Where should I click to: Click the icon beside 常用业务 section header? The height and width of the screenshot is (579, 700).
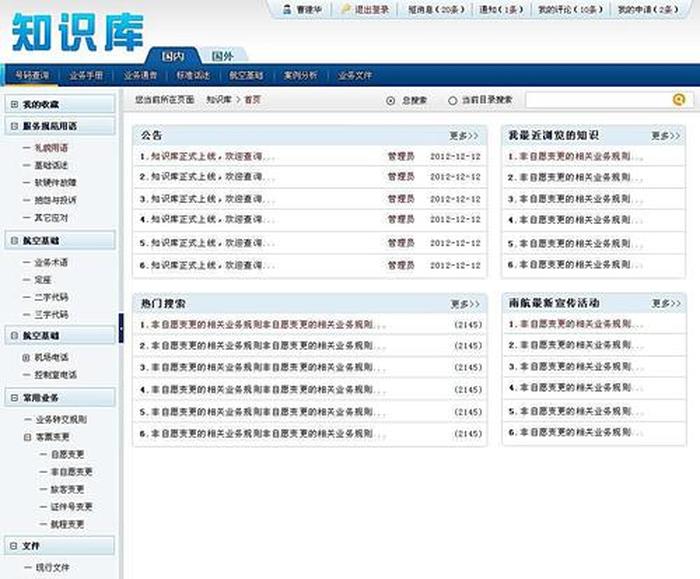coord(12,397)
